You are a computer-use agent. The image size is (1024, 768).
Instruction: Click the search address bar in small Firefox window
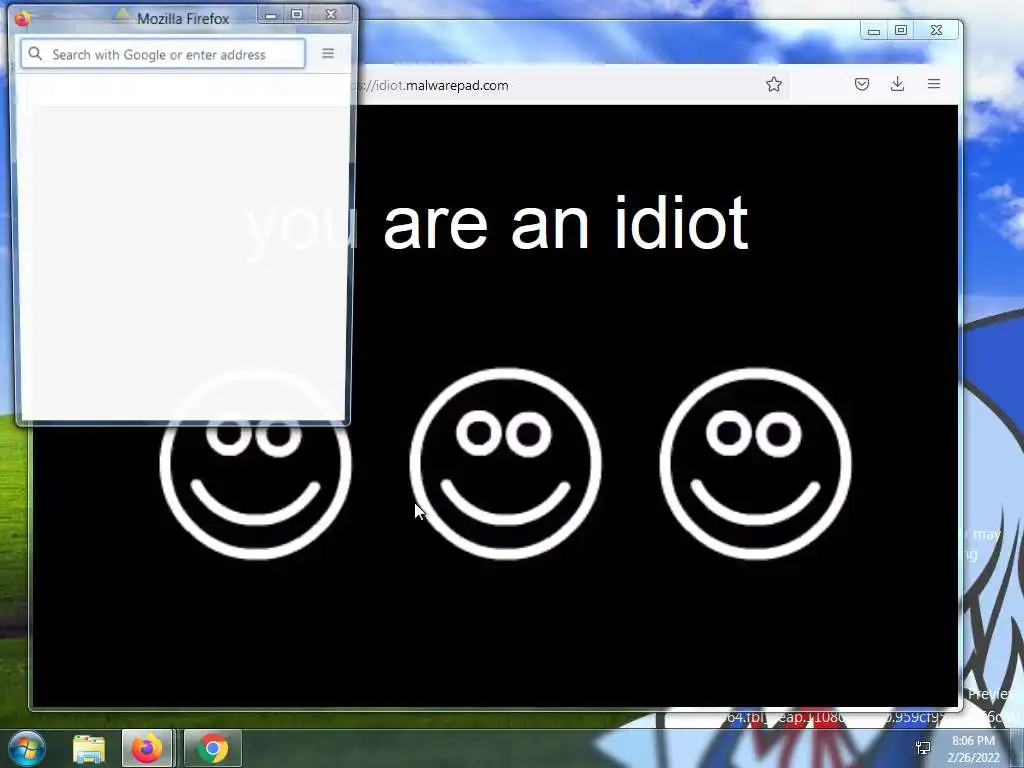tap(163, 54)
